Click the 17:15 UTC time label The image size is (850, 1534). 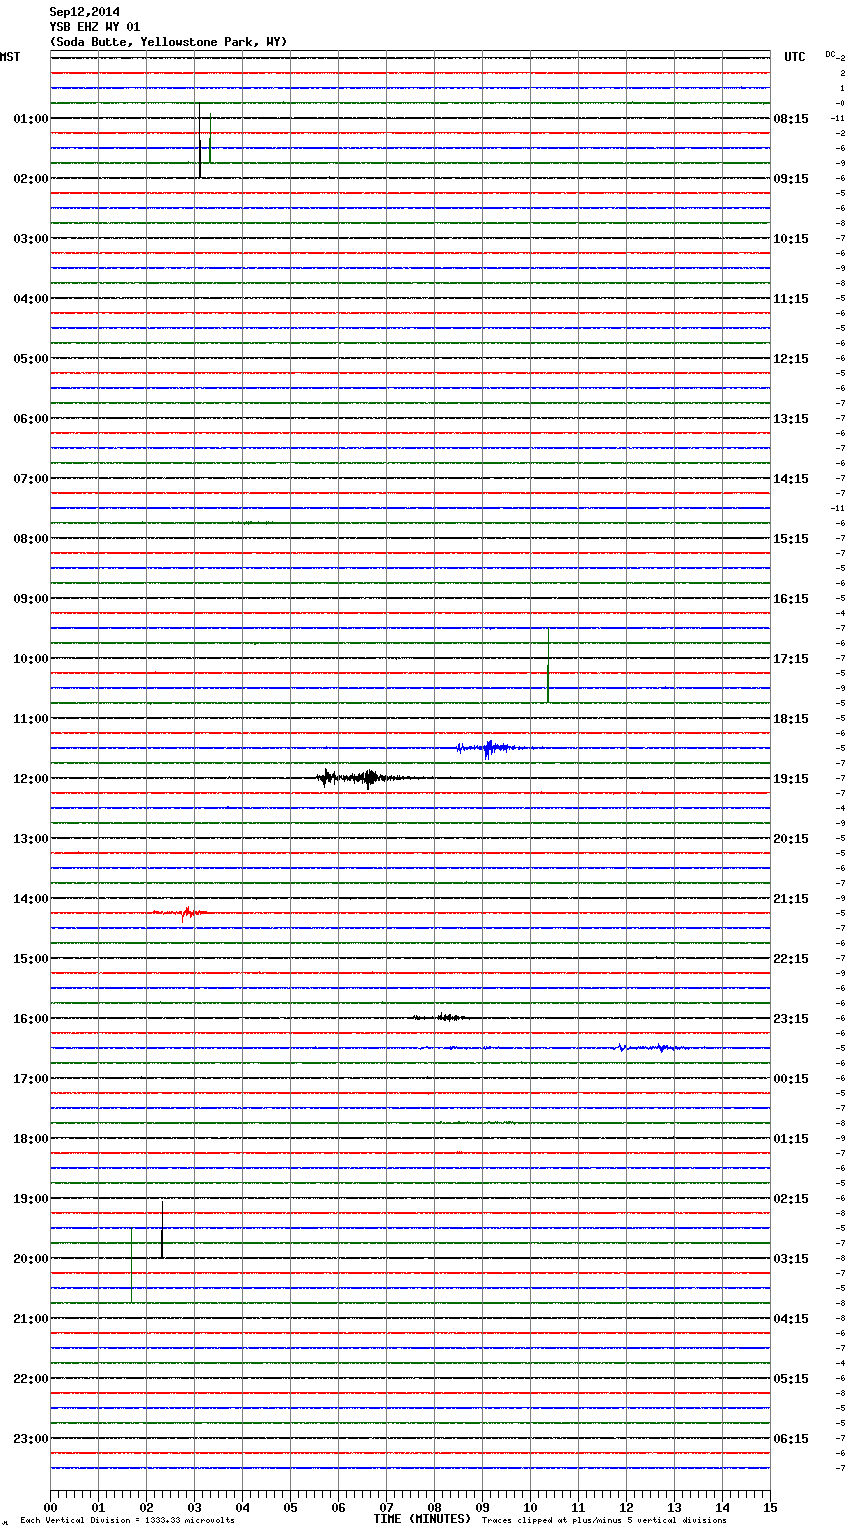[791, 659]
